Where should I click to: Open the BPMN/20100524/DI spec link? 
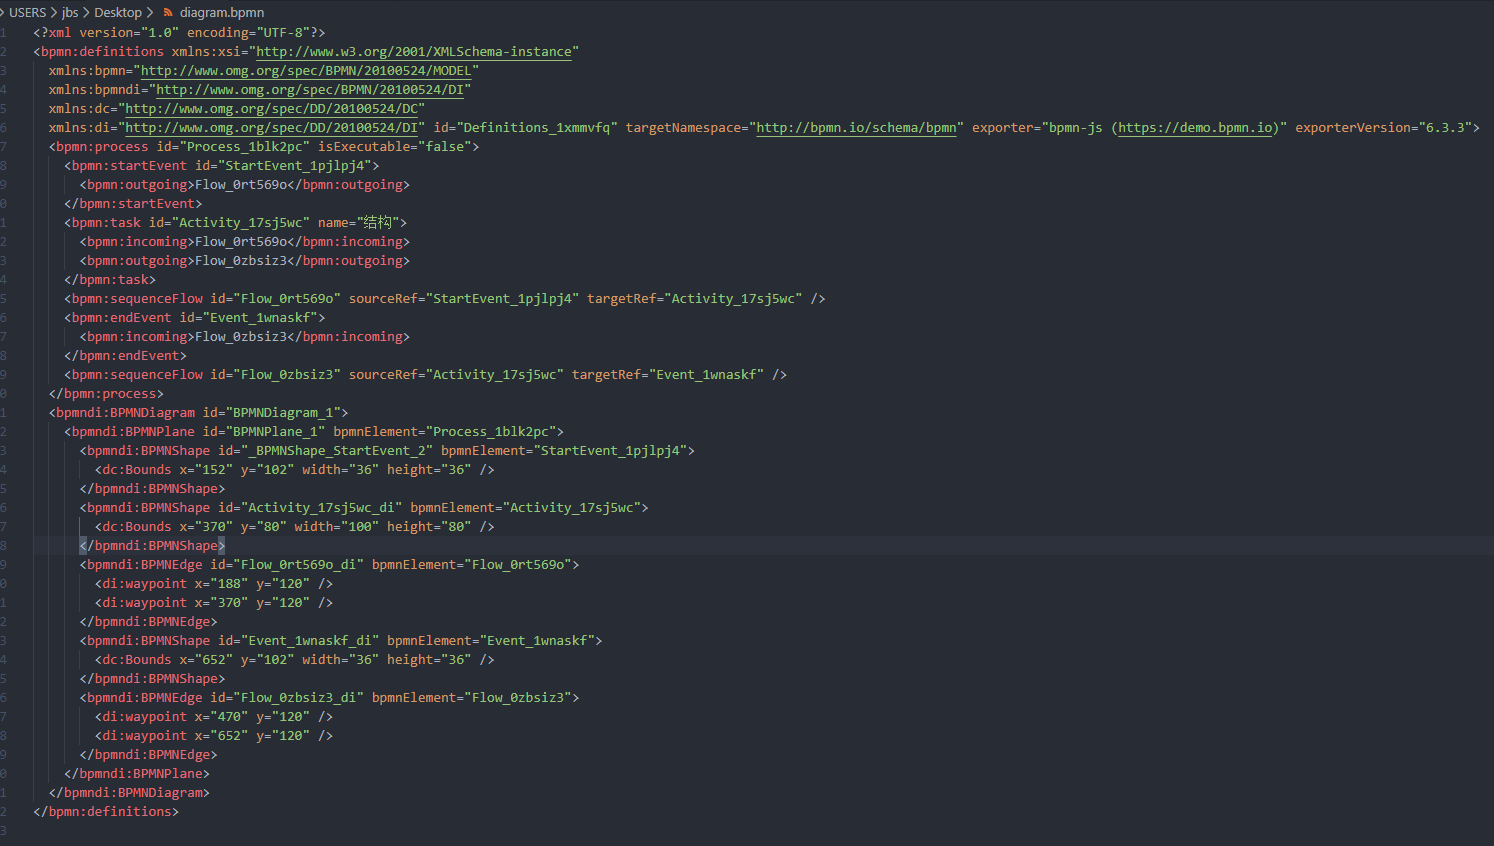pos(310,90)
